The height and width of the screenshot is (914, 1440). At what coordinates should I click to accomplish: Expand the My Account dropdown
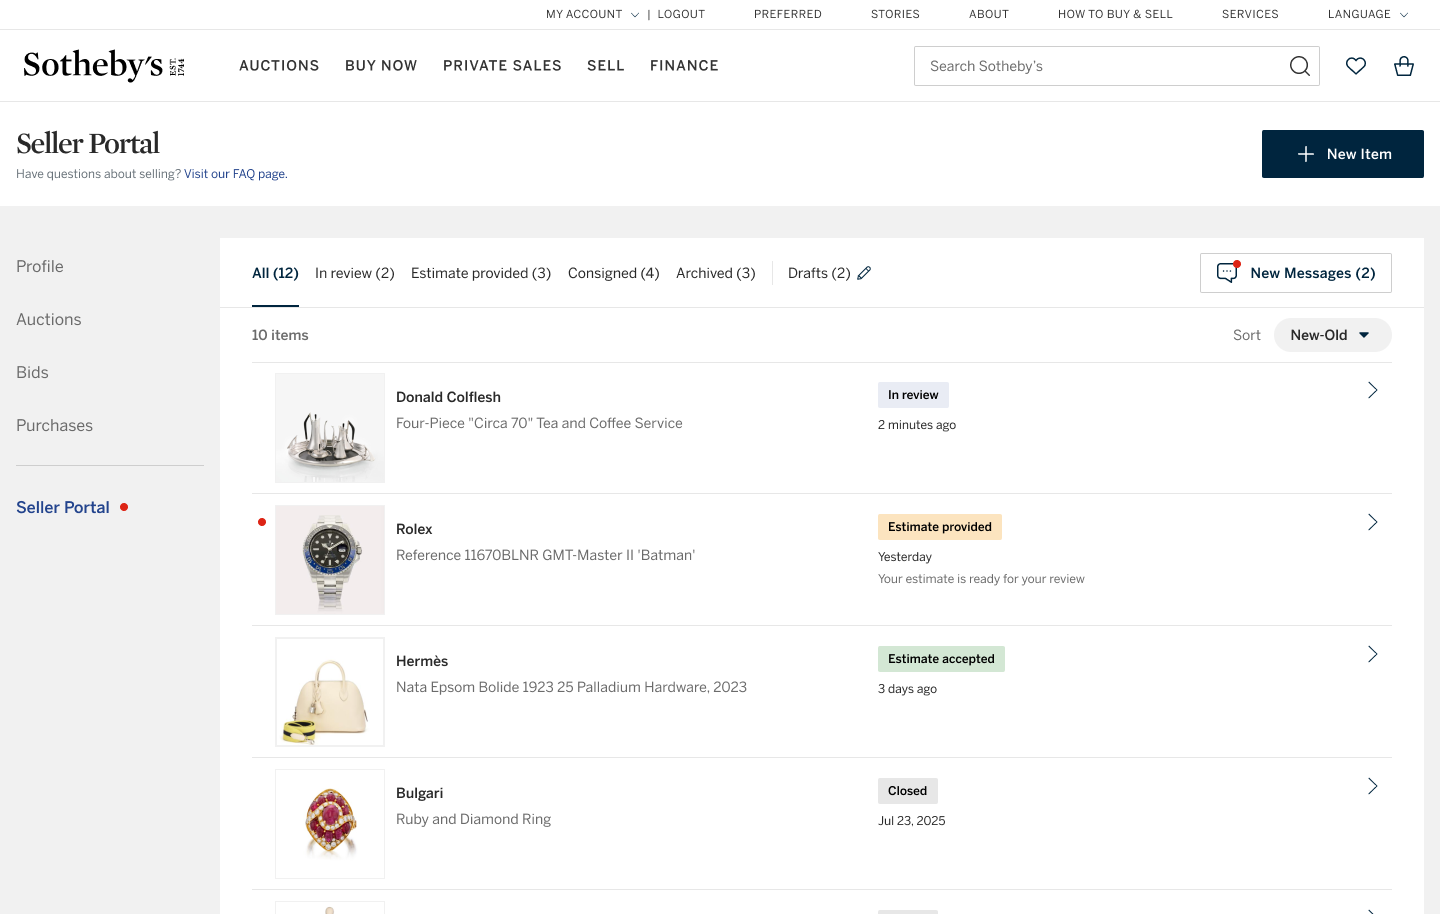point(592,14)
